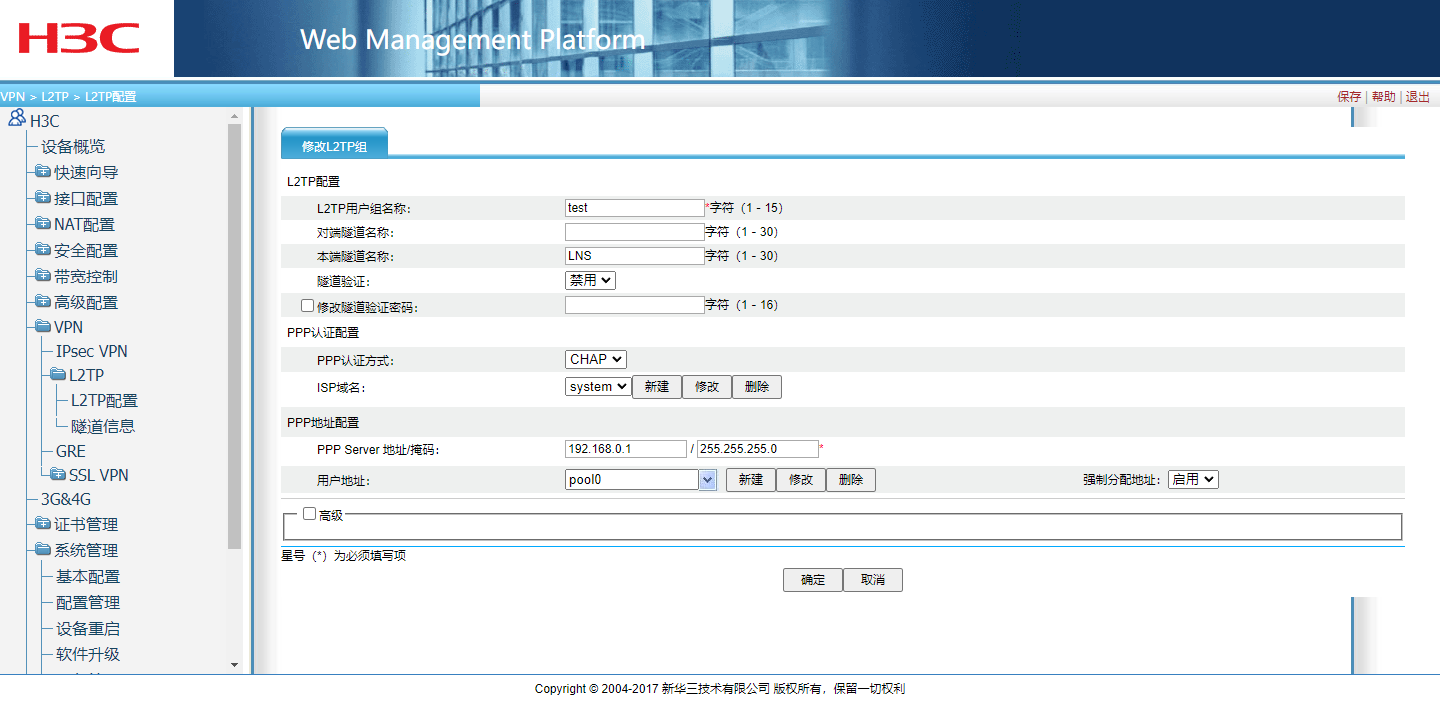Open the 强制分配地址 dropdown
Viewport: 1440px width, 701px height.
(1193, 480)
